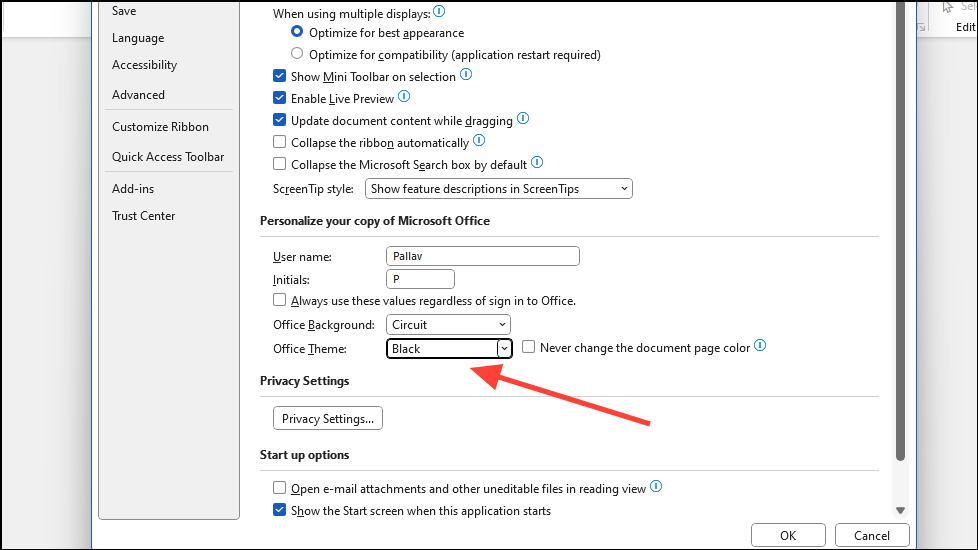Uncheck Show the Start screen on startup
Viewport: 978px width, 550px height.
(279, 510)
